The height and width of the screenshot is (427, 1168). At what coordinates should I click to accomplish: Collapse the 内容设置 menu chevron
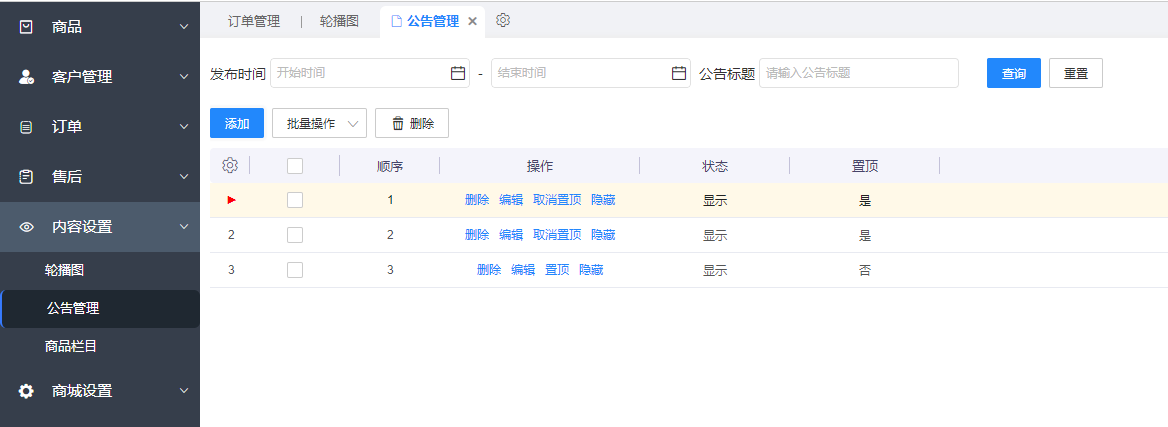coord(184,227)
